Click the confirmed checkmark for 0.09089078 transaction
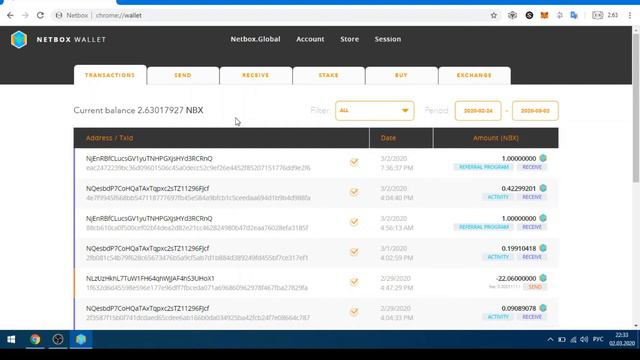Image resolution: width=640 pixels, height=360 pixels. pos(354,312)
